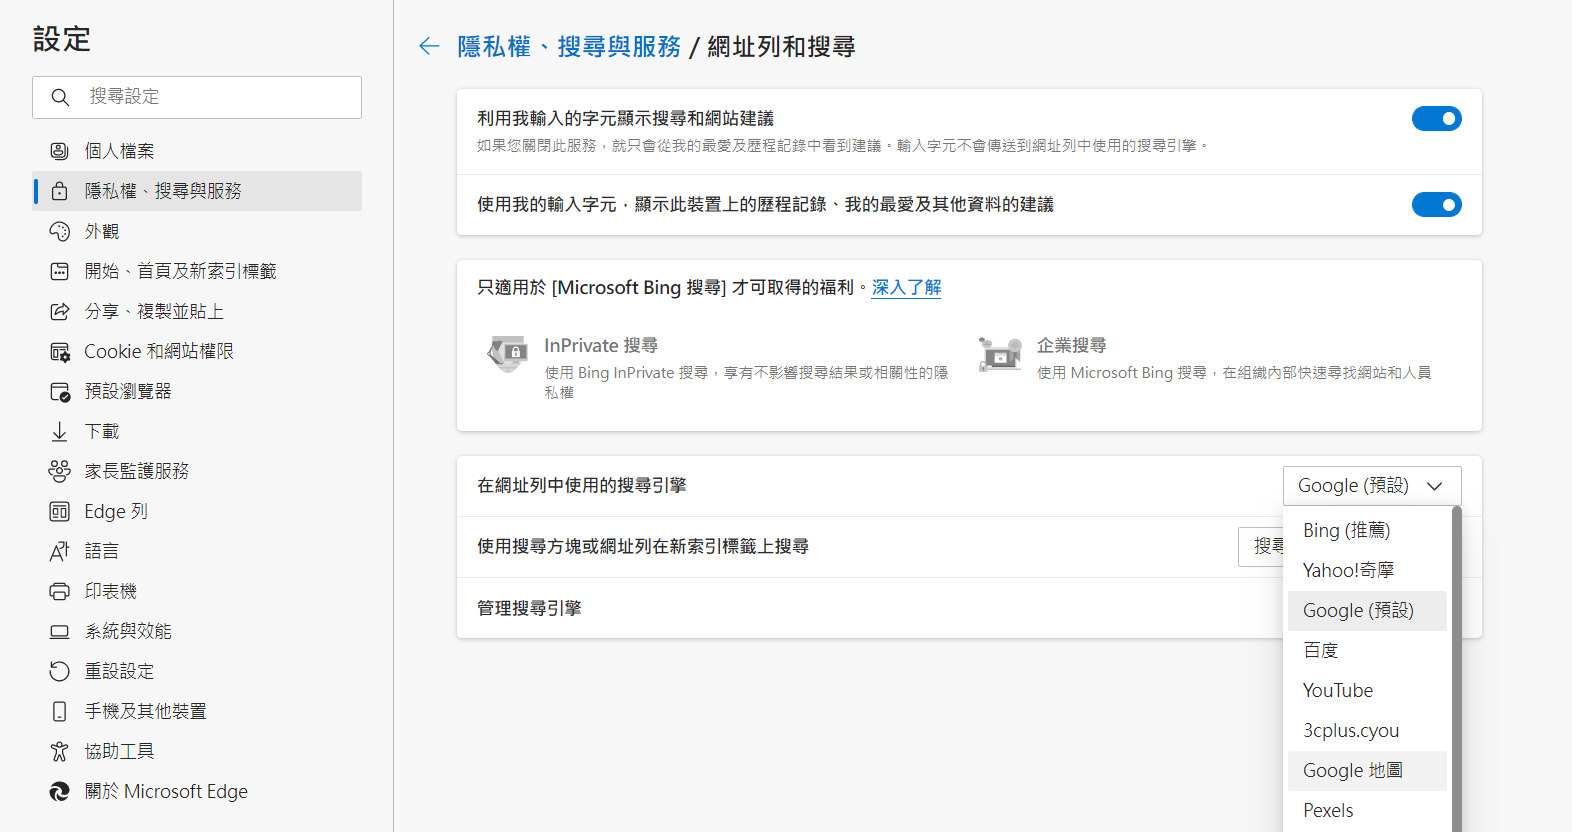This screenshot has height=832, width=1572.
Task: Select Google (預設) option in list
Action: point(1367,610)
